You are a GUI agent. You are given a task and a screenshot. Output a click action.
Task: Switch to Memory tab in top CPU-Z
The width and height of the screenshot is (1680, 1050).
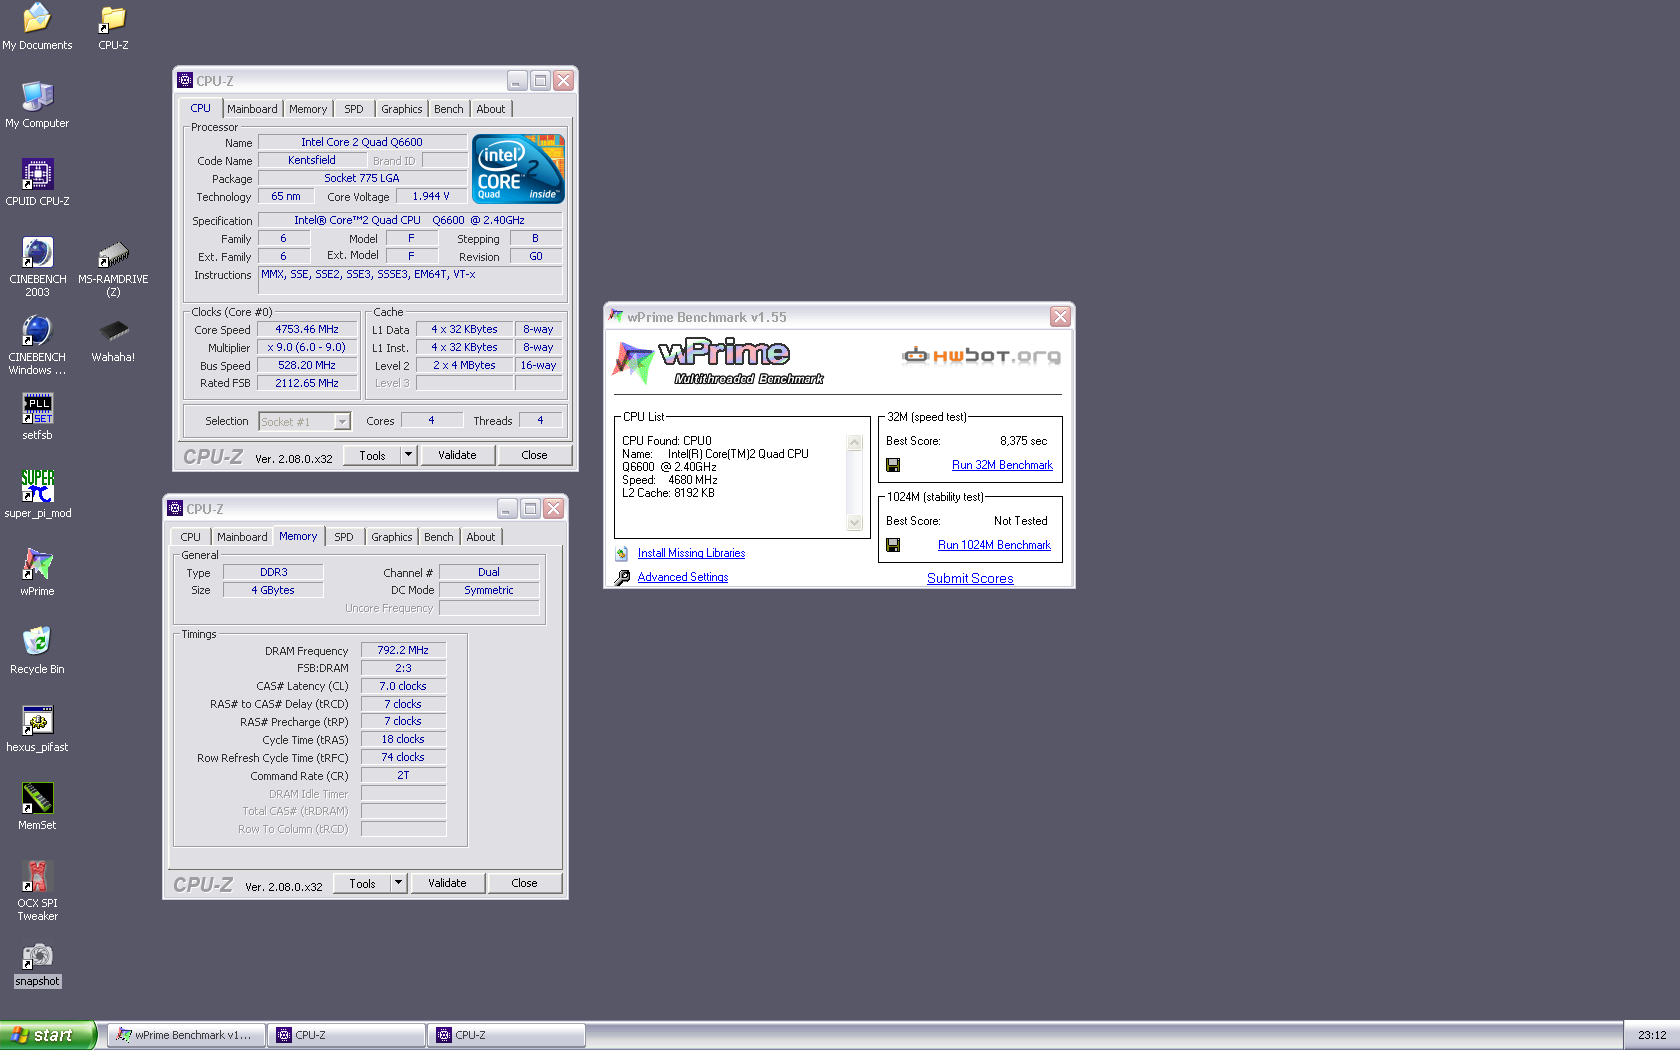(308, 109)
